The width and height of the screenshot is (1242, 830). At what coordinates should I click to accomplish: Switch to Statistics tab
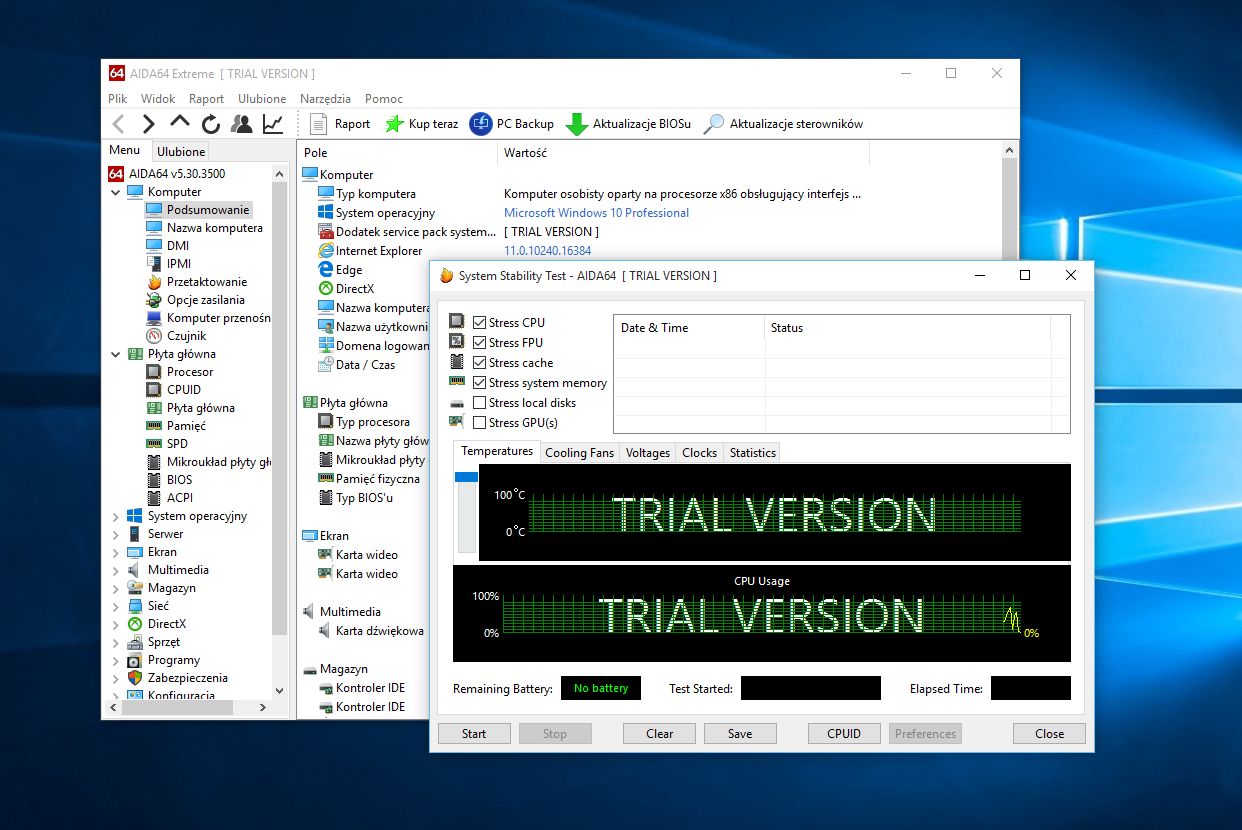pos(753,453)
